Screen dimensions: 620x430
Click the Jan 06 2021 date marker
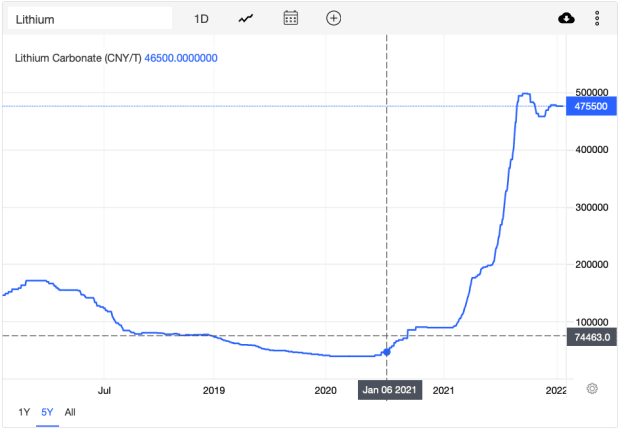click(x=389, y=390)
